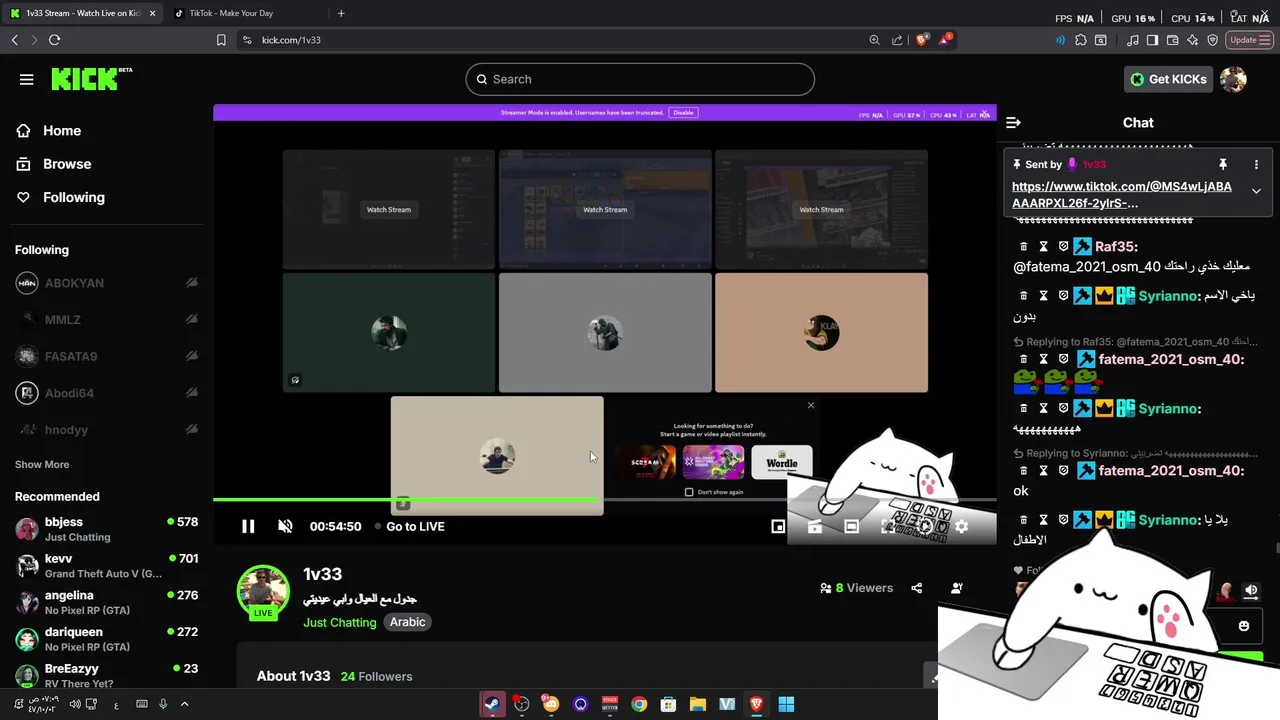Click username Raf35 in chat

click(x=1116, y=246)
